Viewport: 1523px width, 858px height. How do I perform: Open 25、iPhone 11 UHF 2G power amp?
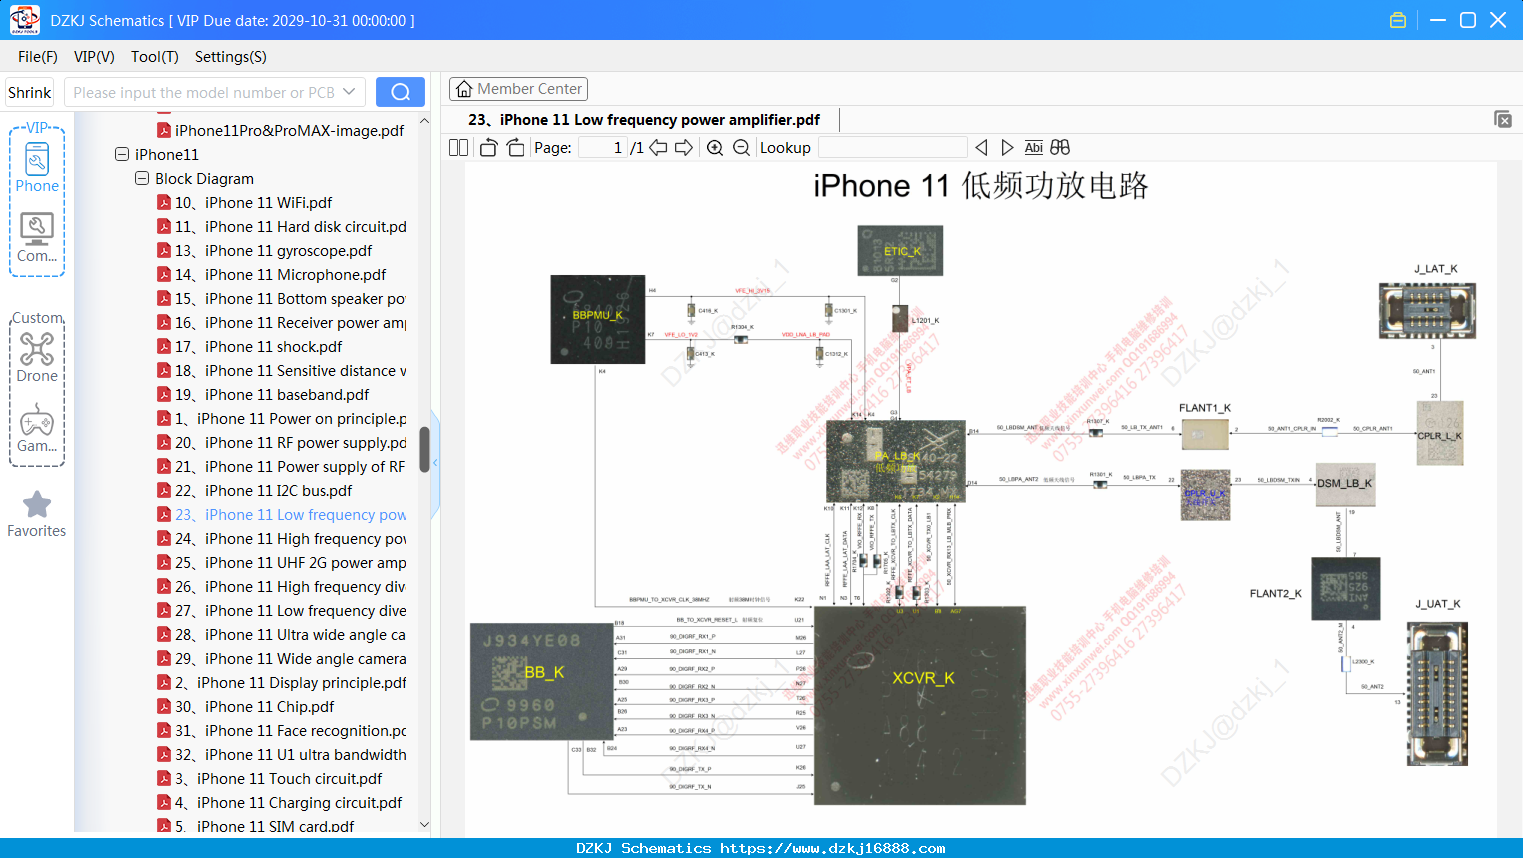tap(291, 562)
